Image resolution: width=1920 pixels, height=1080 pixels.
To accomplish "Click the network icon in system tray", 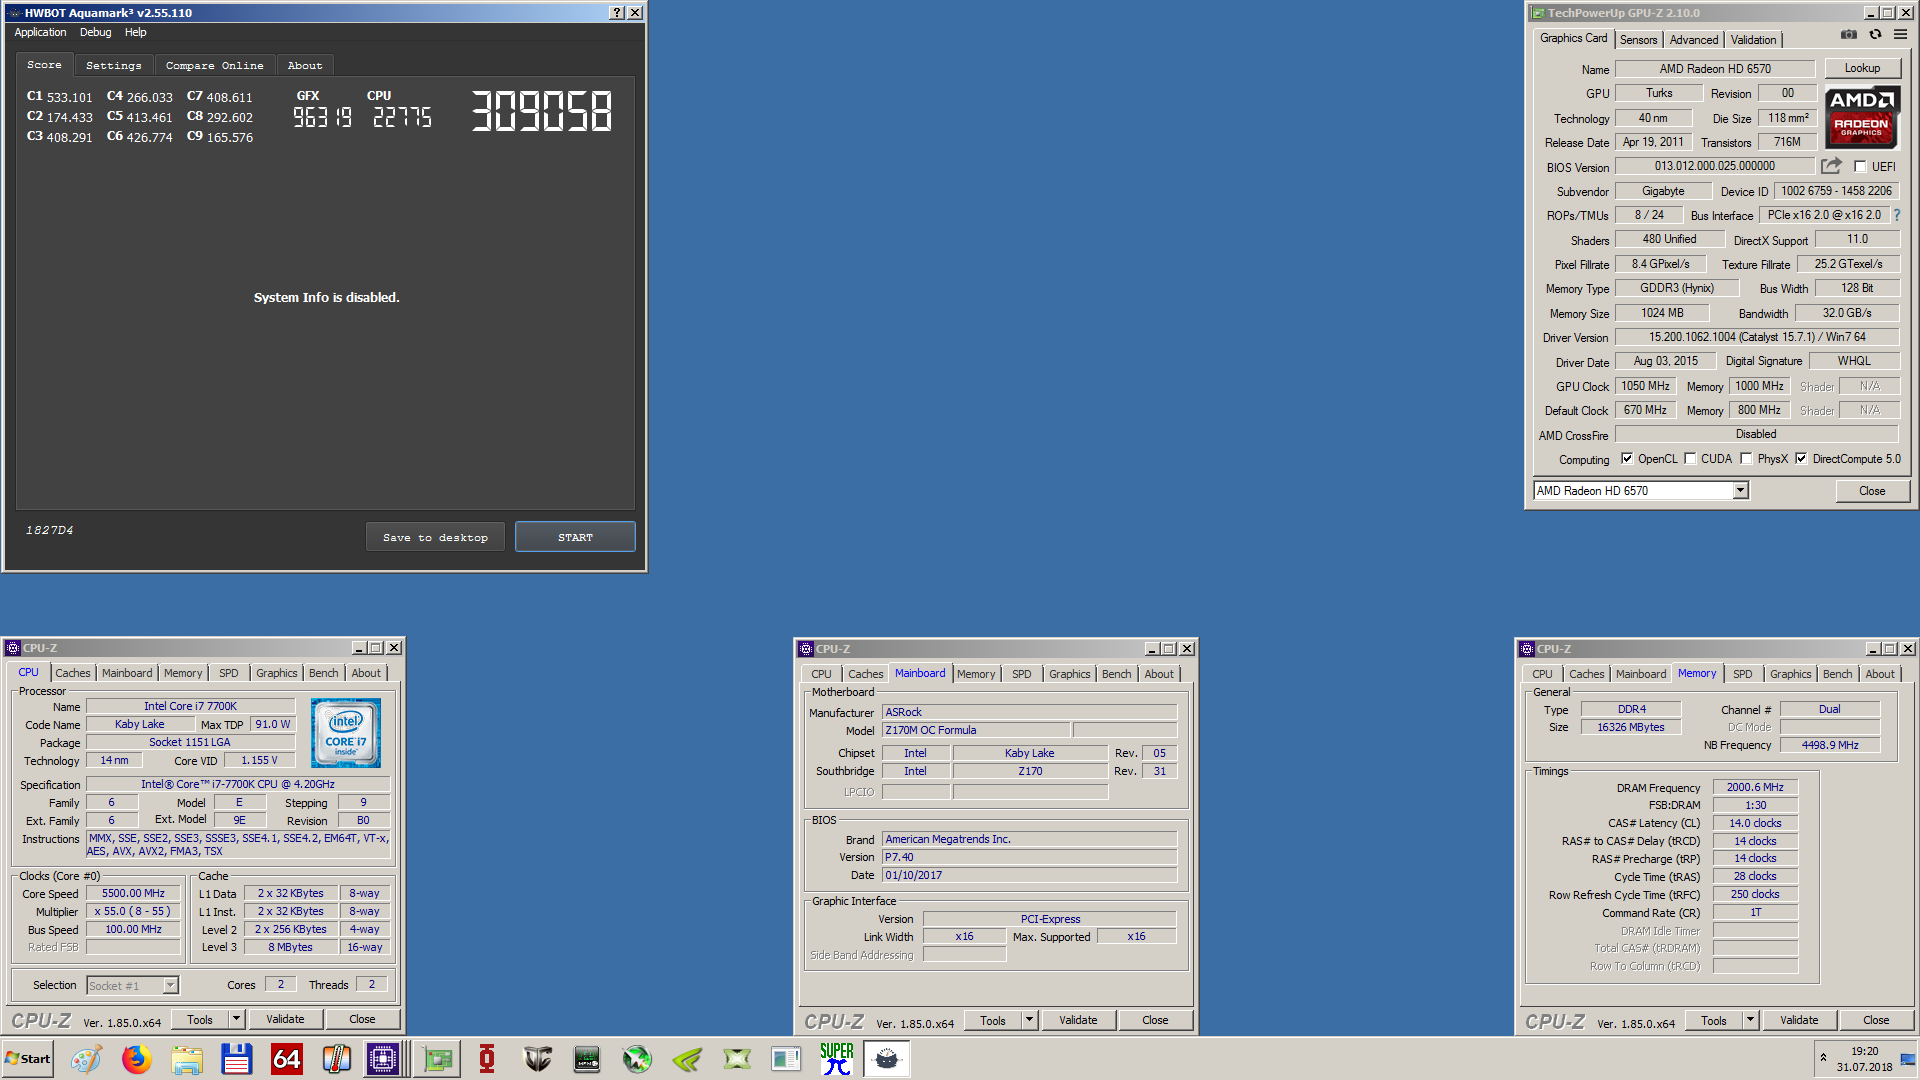I will [1907, 1059].
